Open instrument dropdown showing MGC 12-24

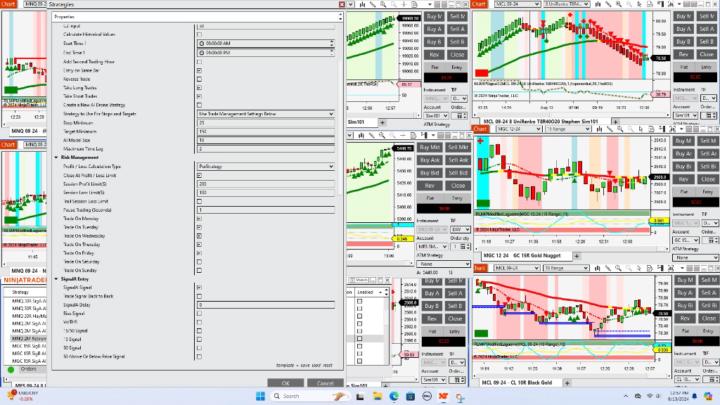(519, 129)
